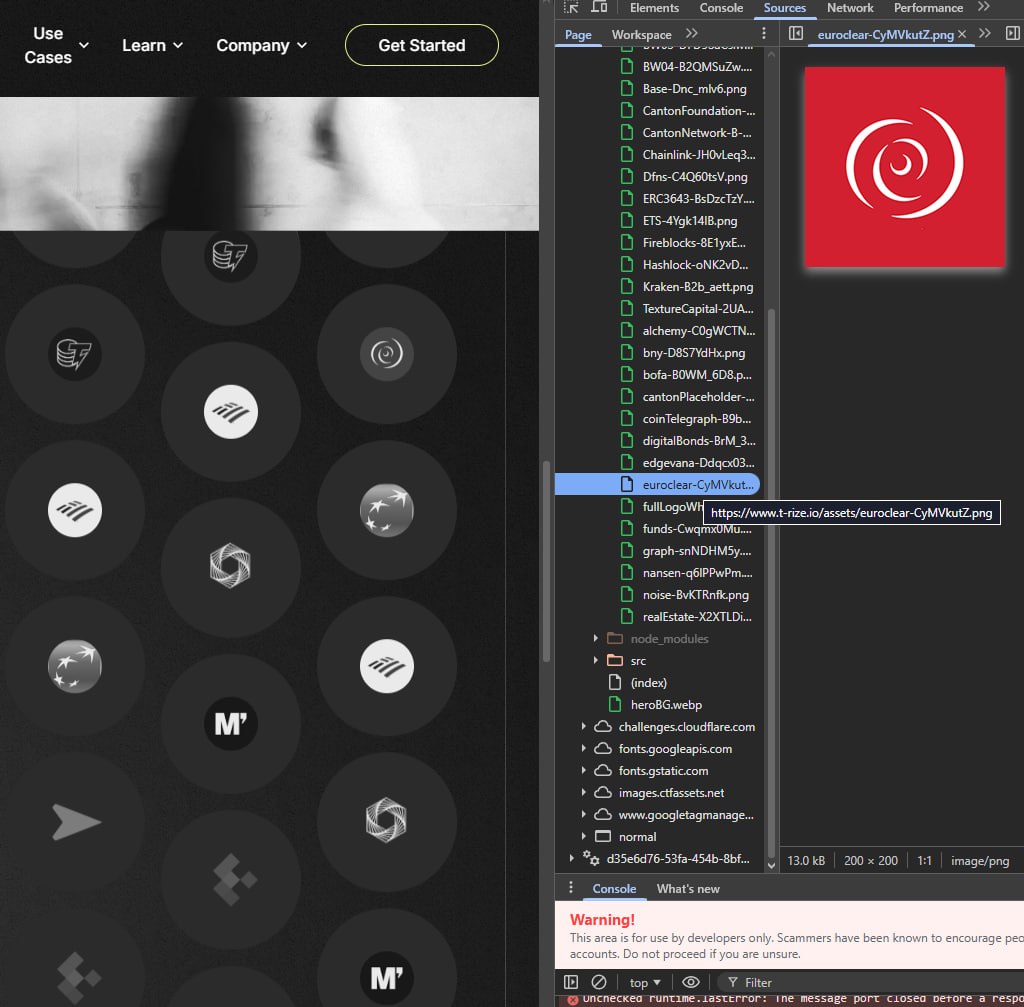Expand www.googletagmanager domain
Viewport: 1024px width, 1007px height.
click(583, 814)
